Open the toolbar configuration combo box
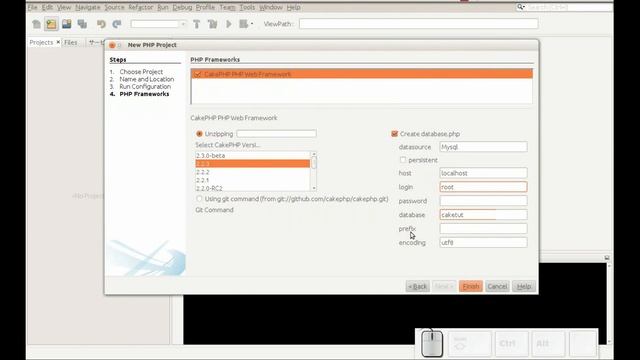Image resolution: width=640 pixels, height=360 pixels. click(x=158, y=24)
